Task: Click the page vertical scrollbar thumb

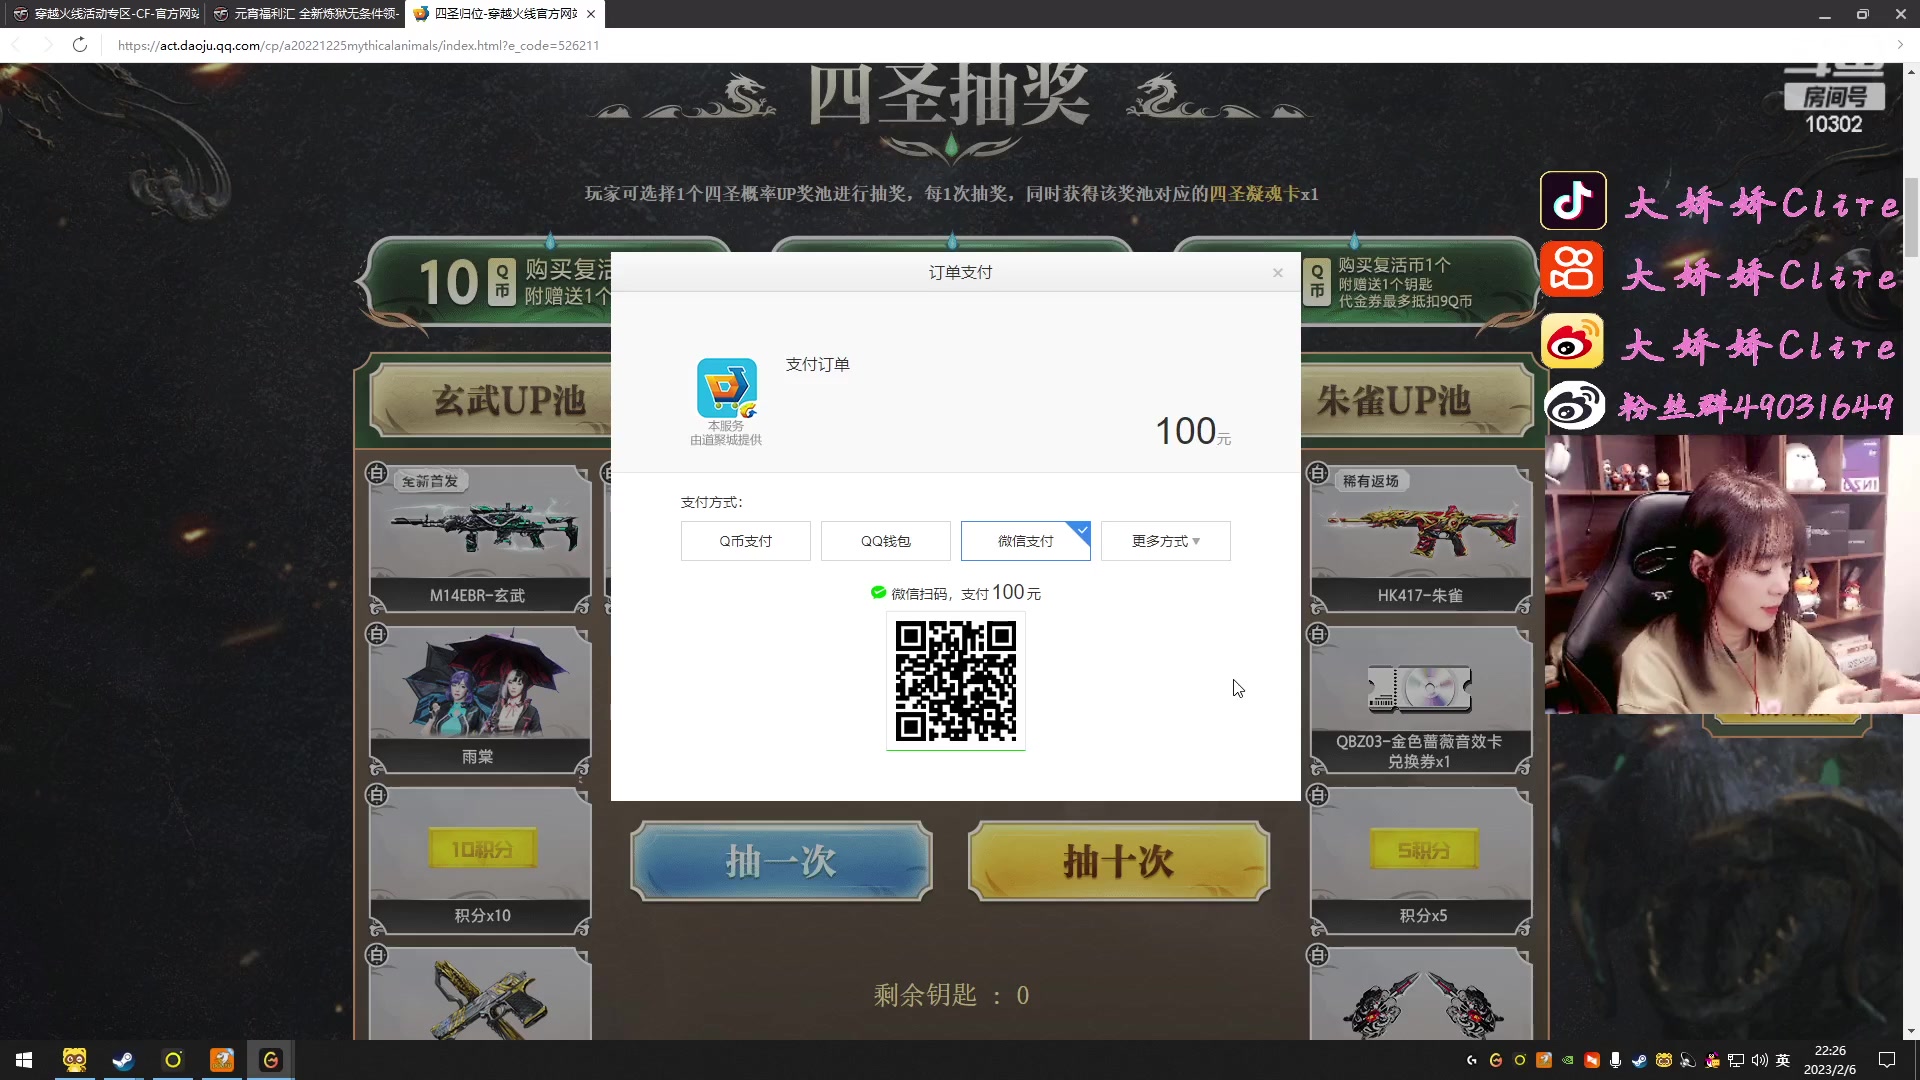Action: coord(1912,217)
